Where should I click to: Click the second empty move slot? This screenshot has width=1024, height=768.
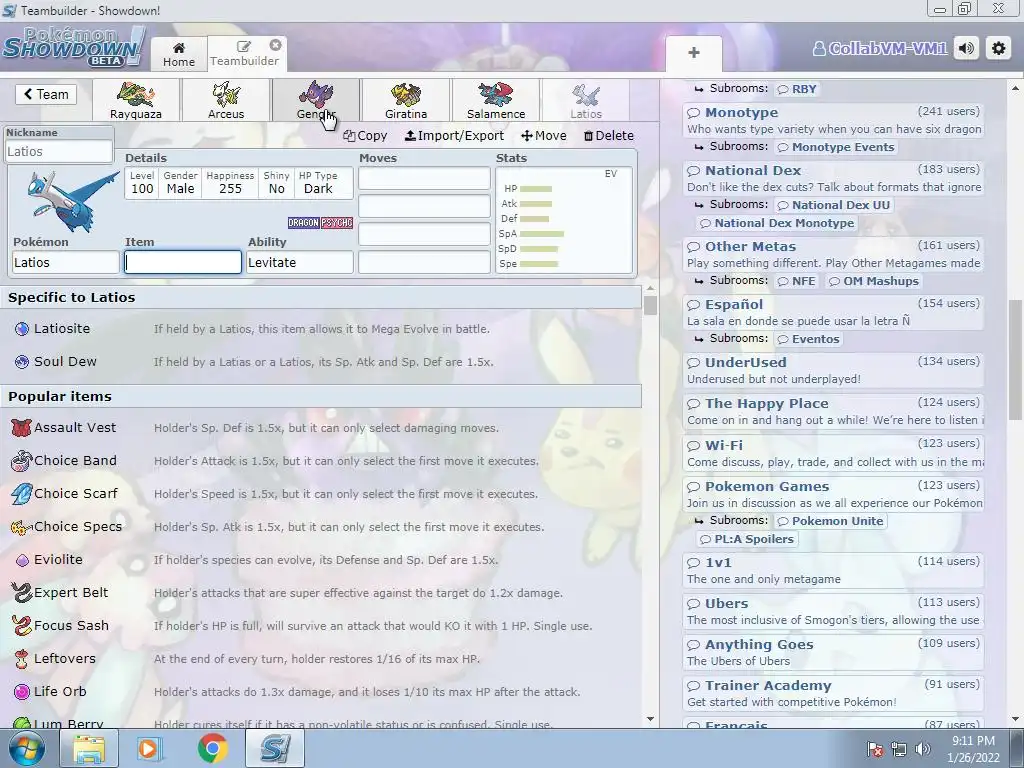pyautogui.click(x=424, y=206)
